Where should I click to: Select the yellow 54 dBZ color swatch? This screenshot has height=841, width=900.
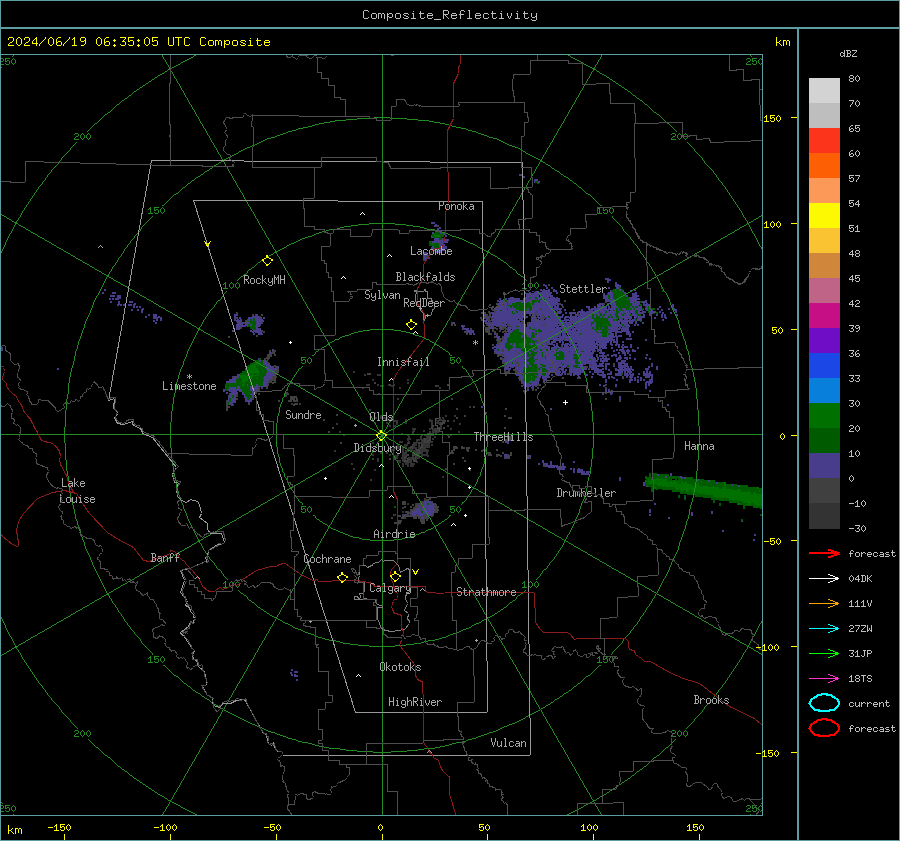click(x=824, y=215)
